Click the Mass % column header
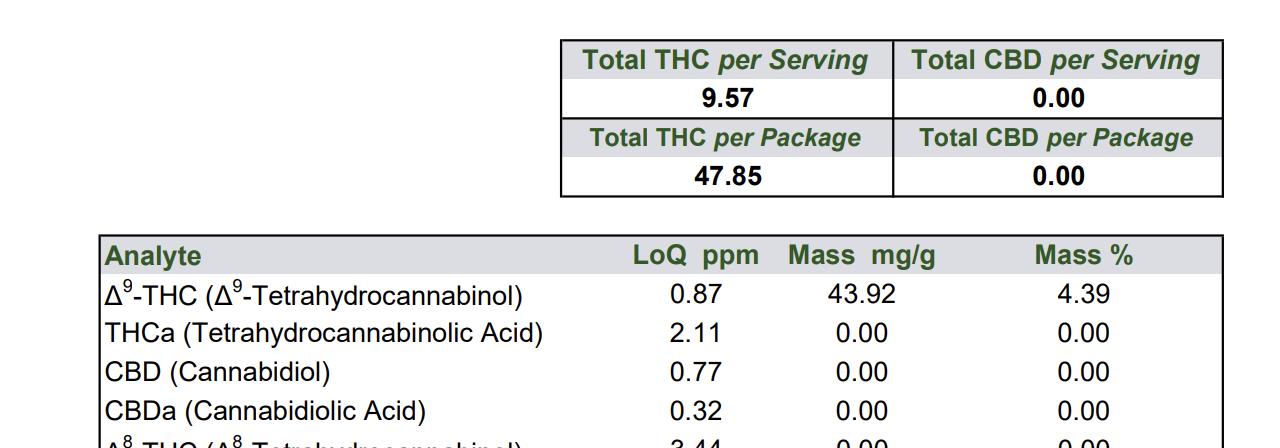Screen dimensions: 1280x448 1083,256
